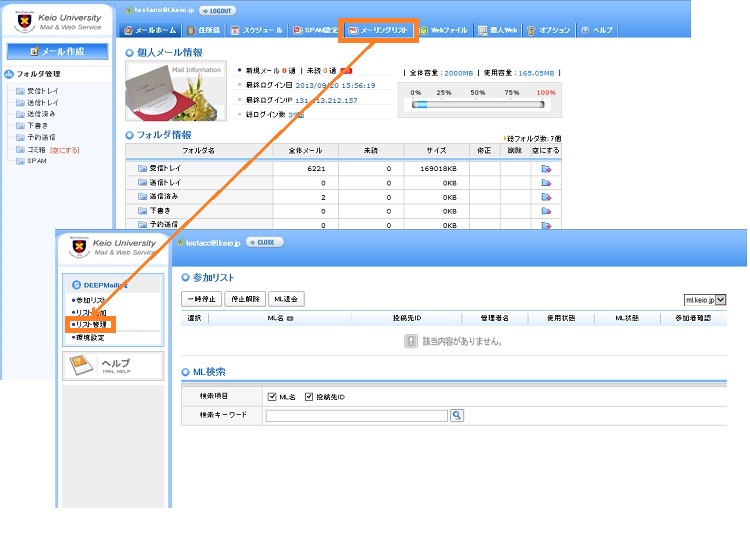This screenshot has width=750, height=533.
Task: Click the search magnifier icon beside keyword field
Action: (457, 415)
